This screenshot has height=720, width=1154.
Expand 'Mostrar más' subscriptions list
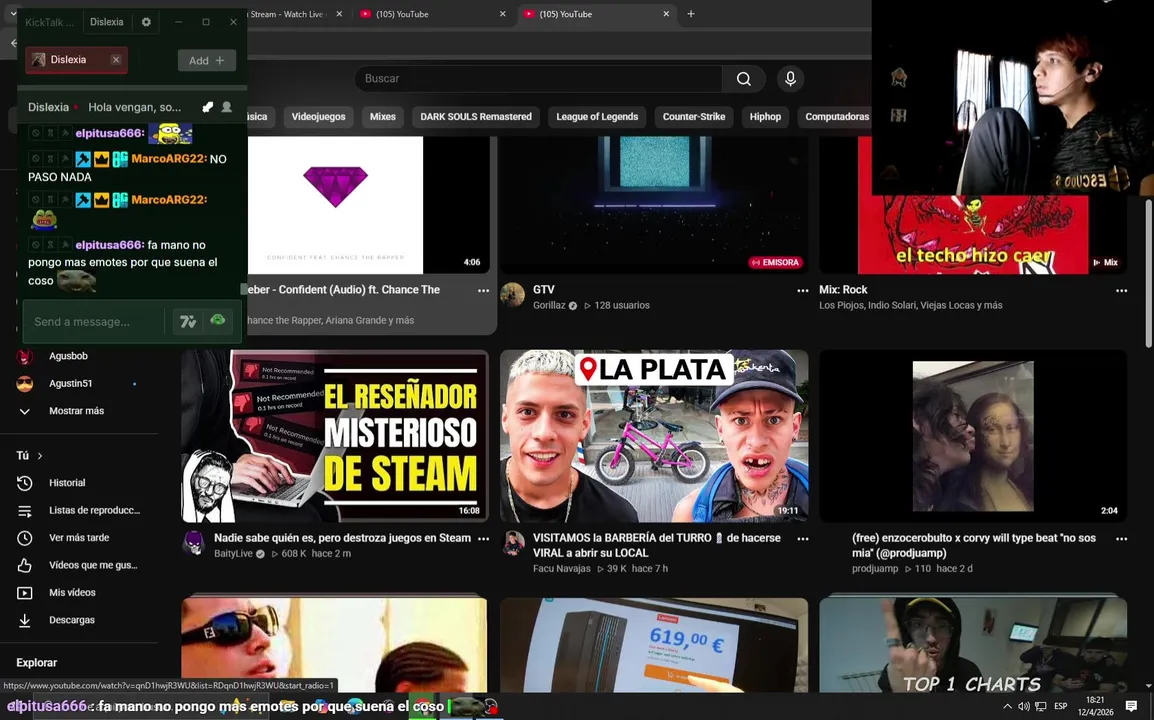coord(77,411)
